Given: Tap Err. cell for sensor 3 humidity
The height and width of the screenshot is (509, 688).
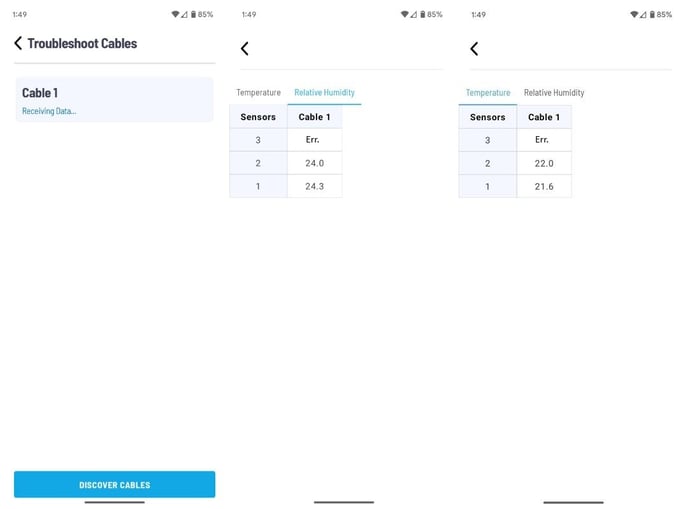Looking at the screenshot, I should point(315,140).
